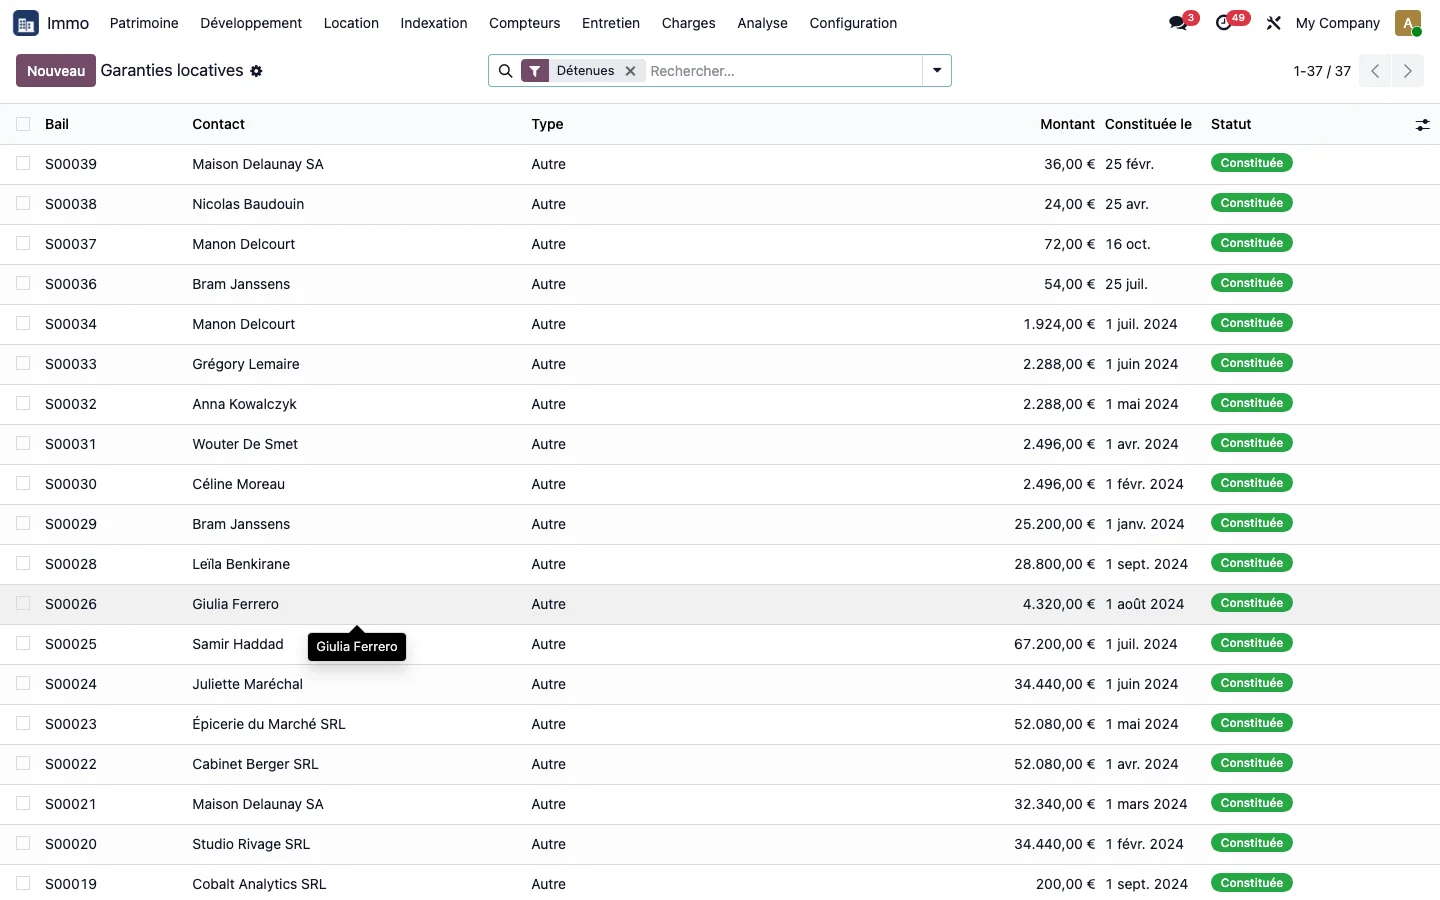Select all records with header checkbox
Screen dimensions: 1440x900
pyautogui.click(x=23, y=124)
